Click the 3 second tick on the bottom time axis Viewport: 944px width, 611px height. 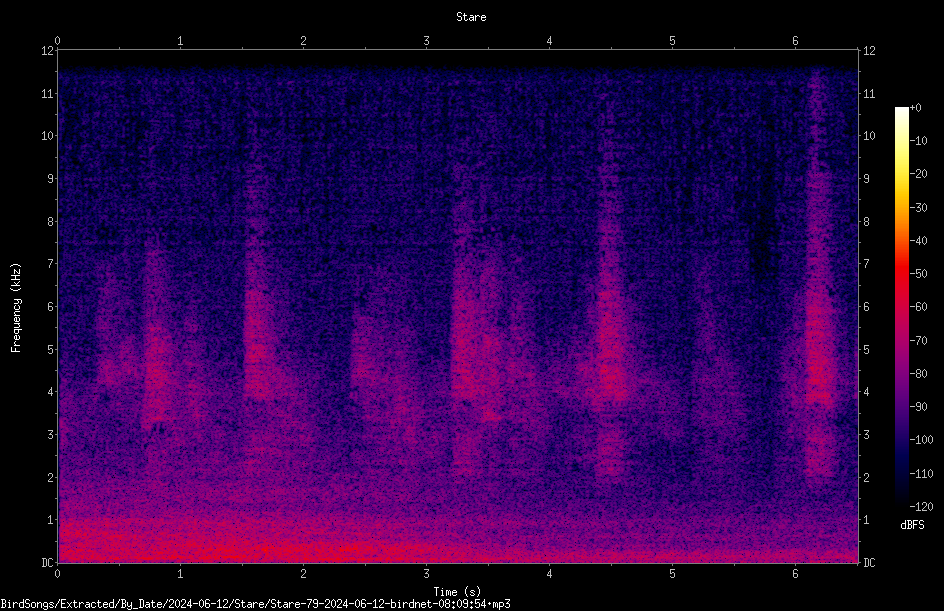pyautogui.click(x=426, y=574)
